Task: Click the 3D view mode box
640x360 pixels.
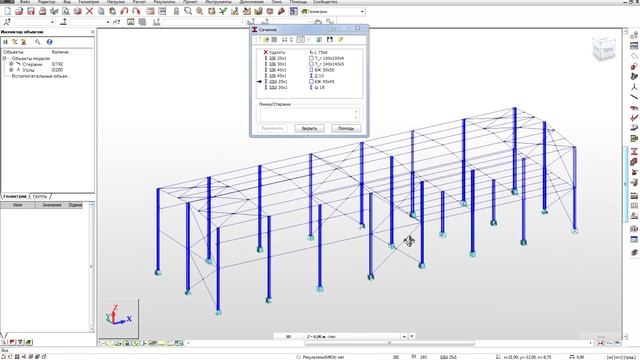Action: [288, 337]
